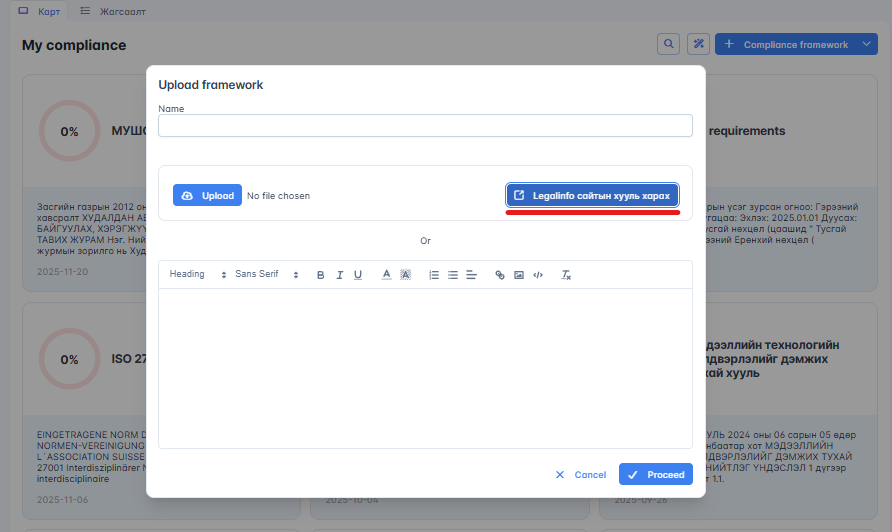Insert an image in the editor
Image resolution: width=892 pixels, height=532 pixels.
(519, 275)
